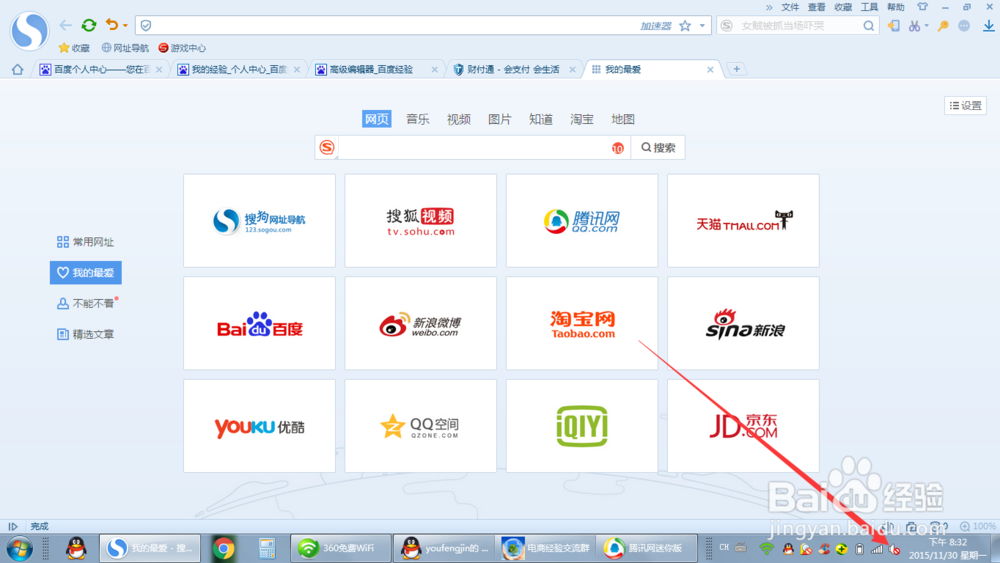Open the 淘宝网 Taobao tile
Screen dimensions: 1000x563
click(582, 323)
